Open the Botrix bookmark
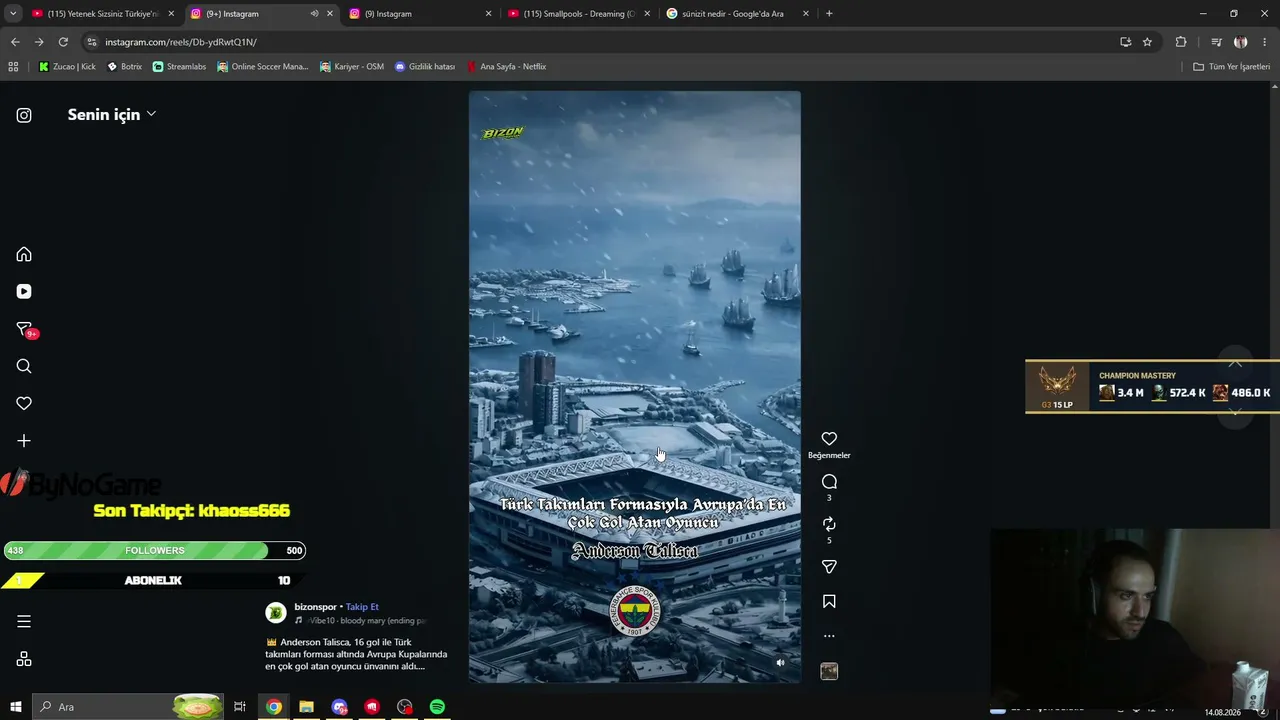Image resolution: width=1280 pixels, height=720 pixels. pos(125,67)
